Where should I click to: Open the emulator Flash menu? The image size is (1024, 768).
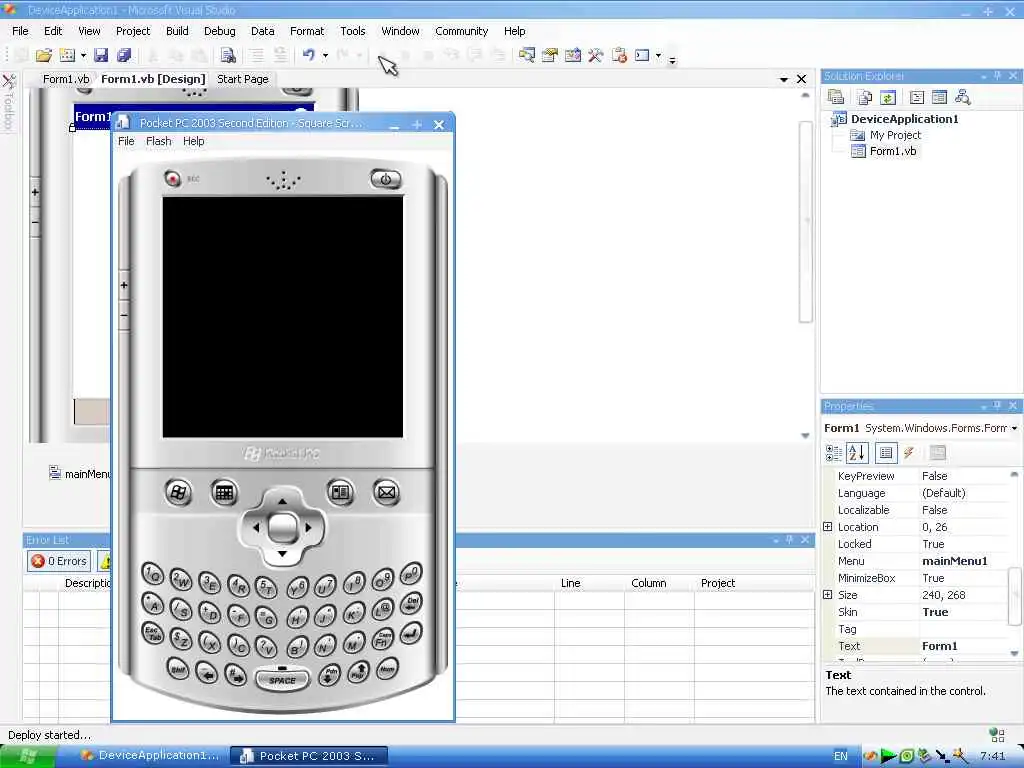pos(159,141)
